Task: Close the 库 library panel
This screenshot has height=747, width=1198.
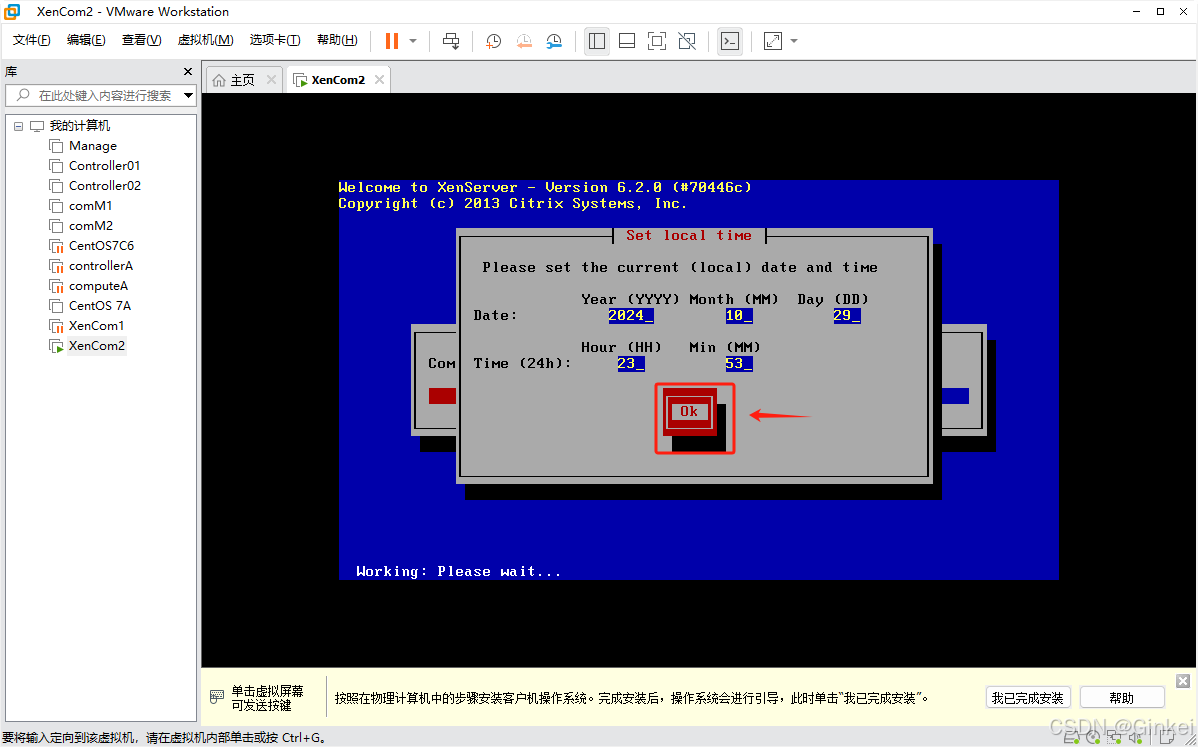Action: coord(188,71)
